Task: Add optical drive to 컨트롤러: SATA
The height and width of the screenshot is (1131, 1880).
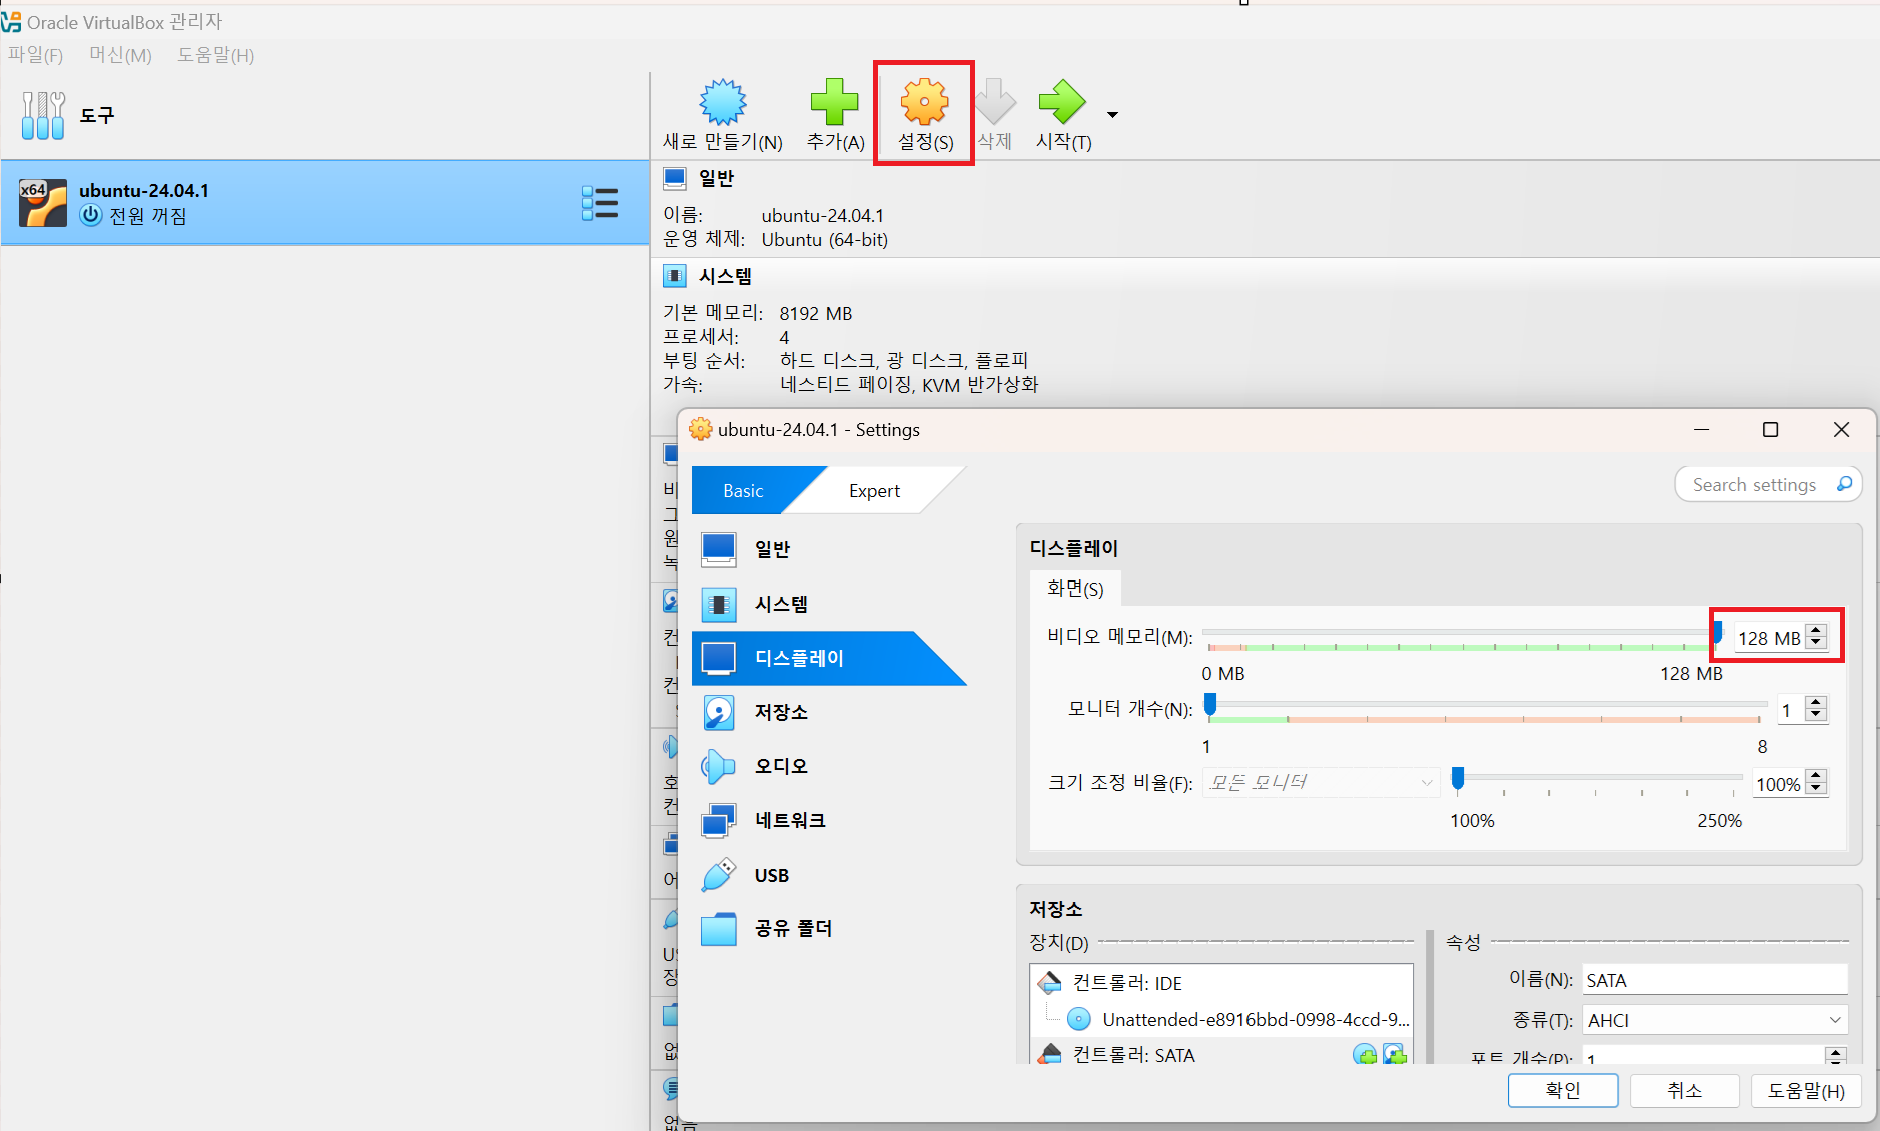Action: pos(1364,1054)
